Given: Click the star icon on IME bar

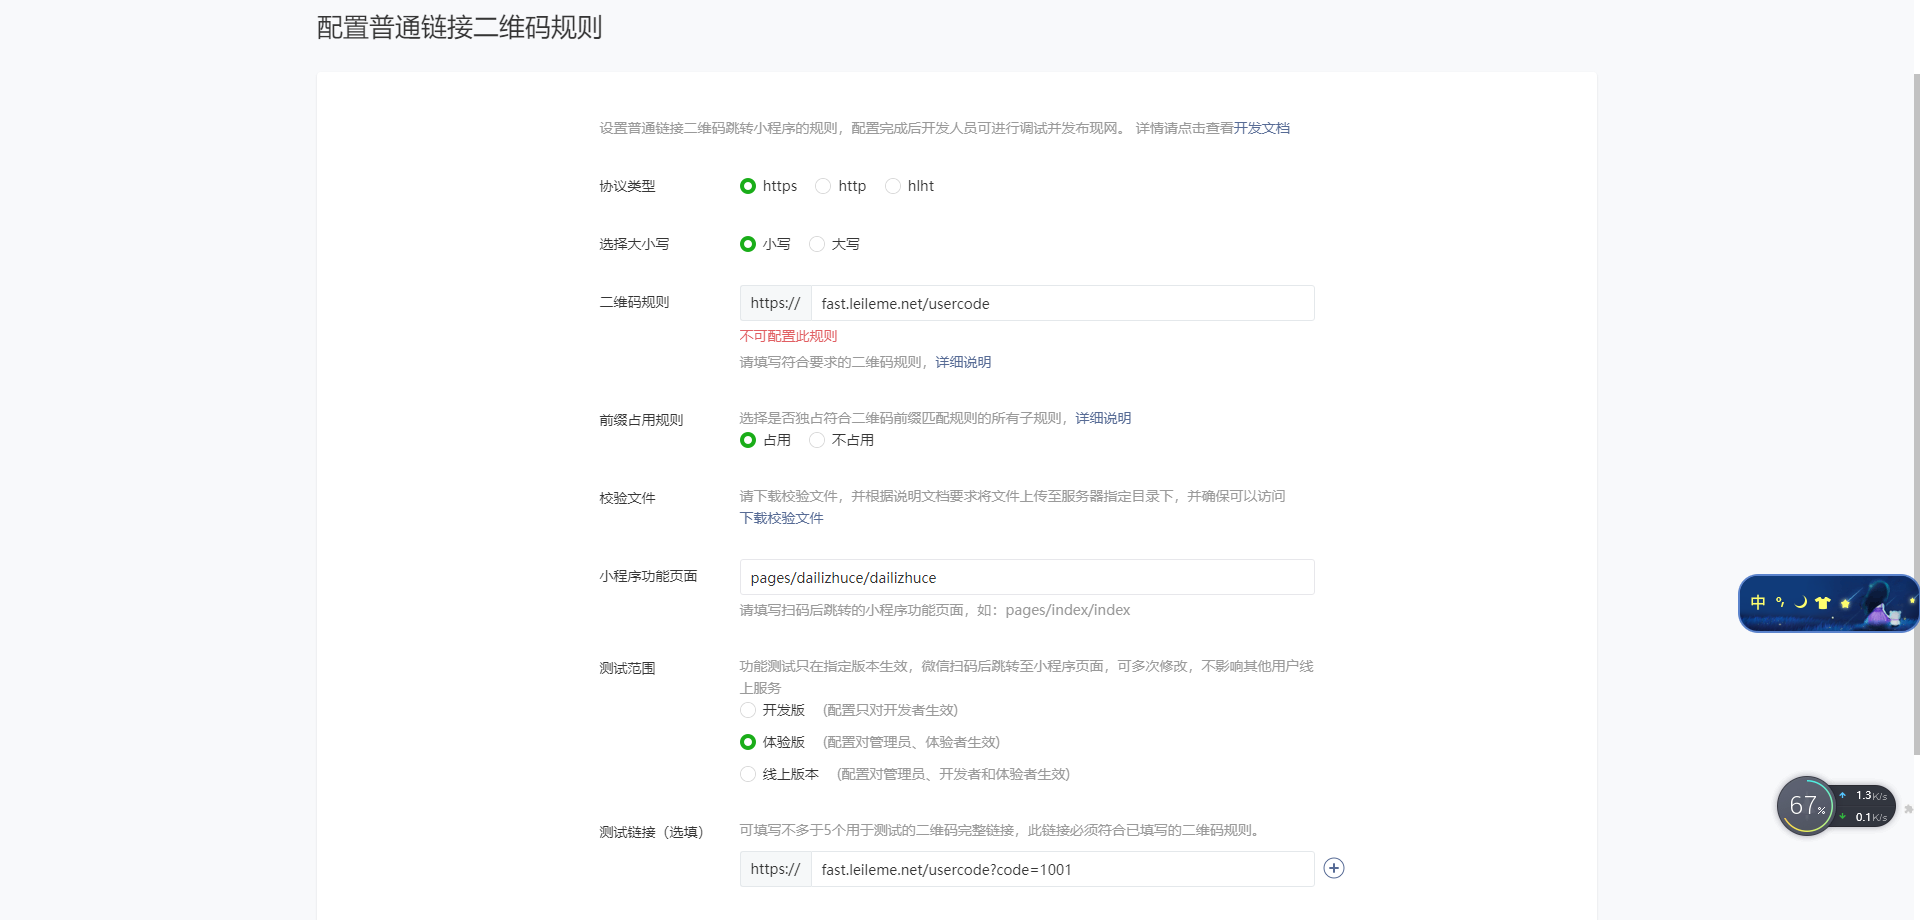Looking at the screenshot, I should click(1845, 603).
